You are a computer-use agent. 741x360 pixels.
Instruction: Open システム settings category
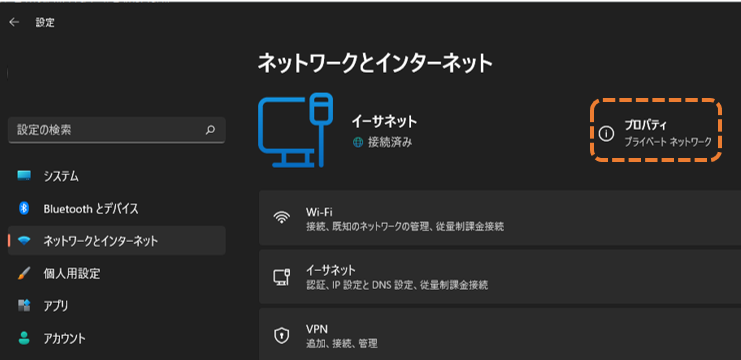pos(117,176)
